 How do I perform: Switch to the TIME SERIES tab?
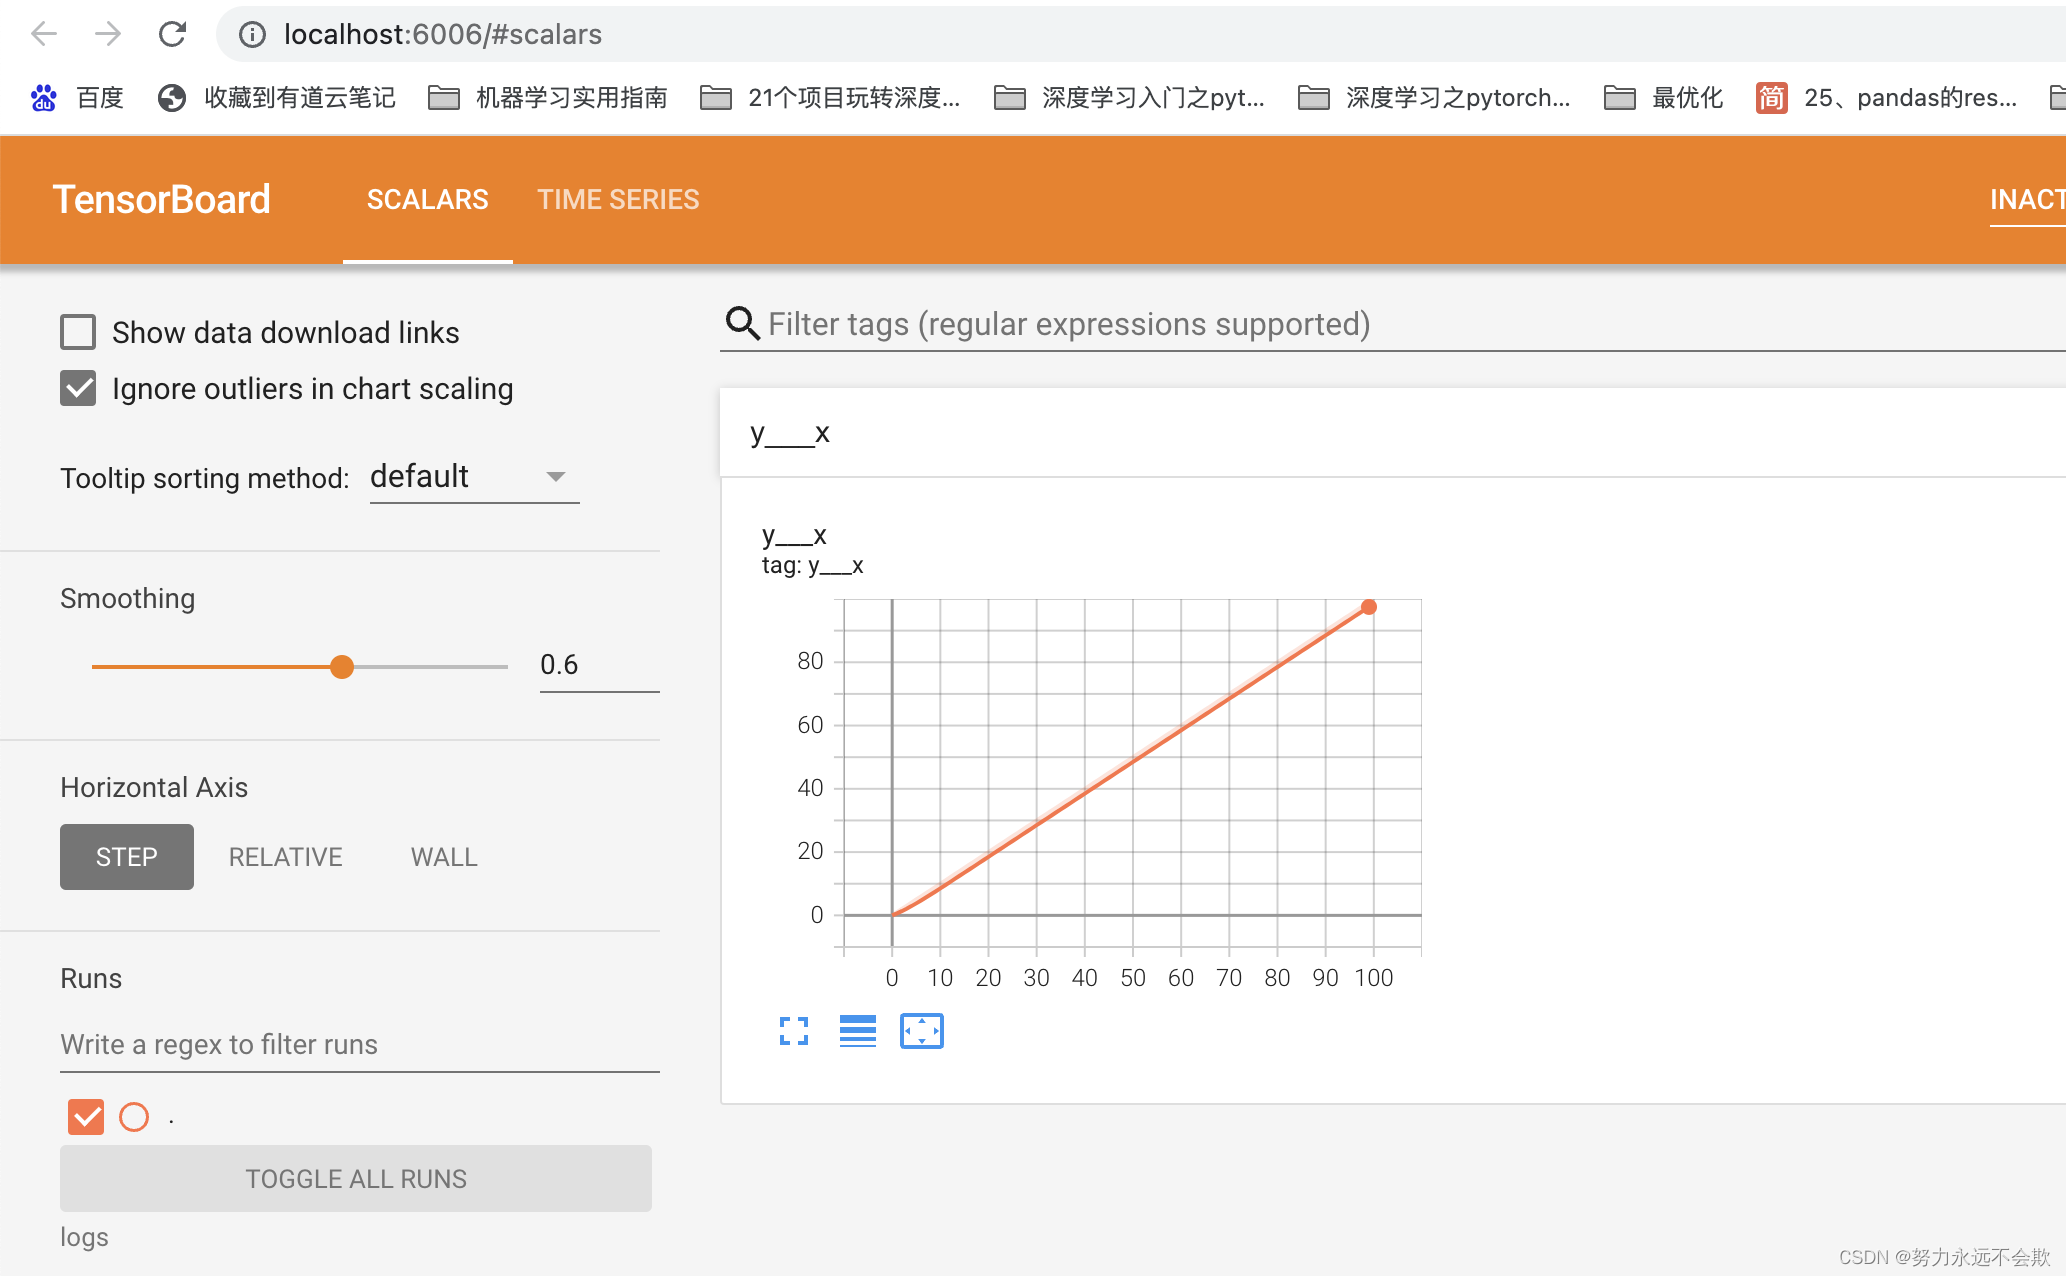(x=618, y=200)
